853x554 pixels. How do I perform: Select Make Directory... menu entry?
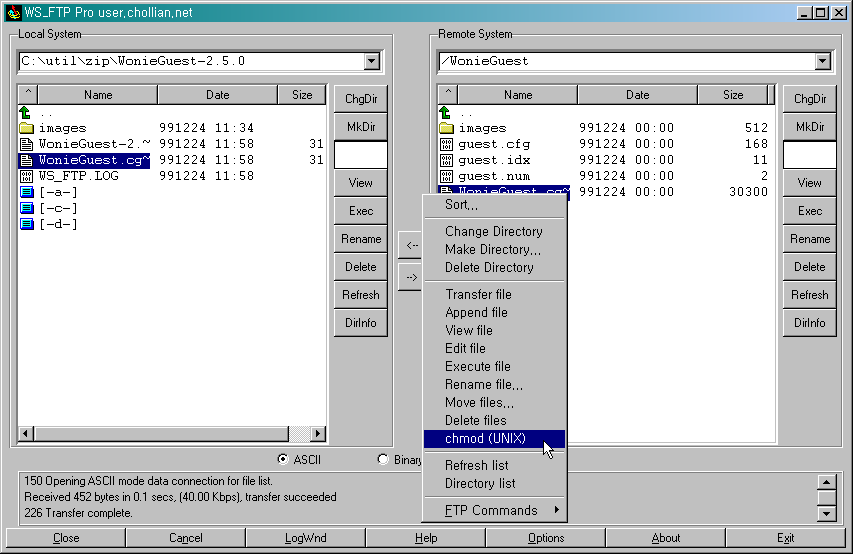point(495,249)
